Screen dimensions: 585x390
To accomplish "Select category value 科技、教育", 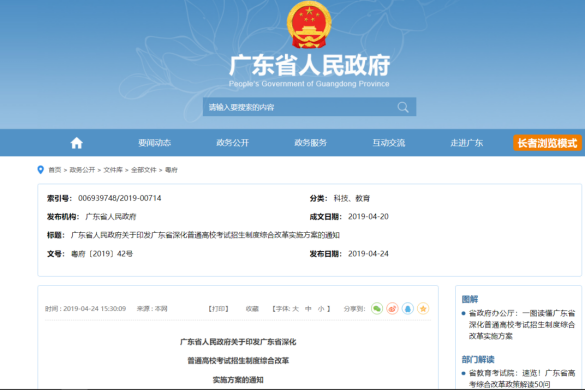I will point(351,198).
